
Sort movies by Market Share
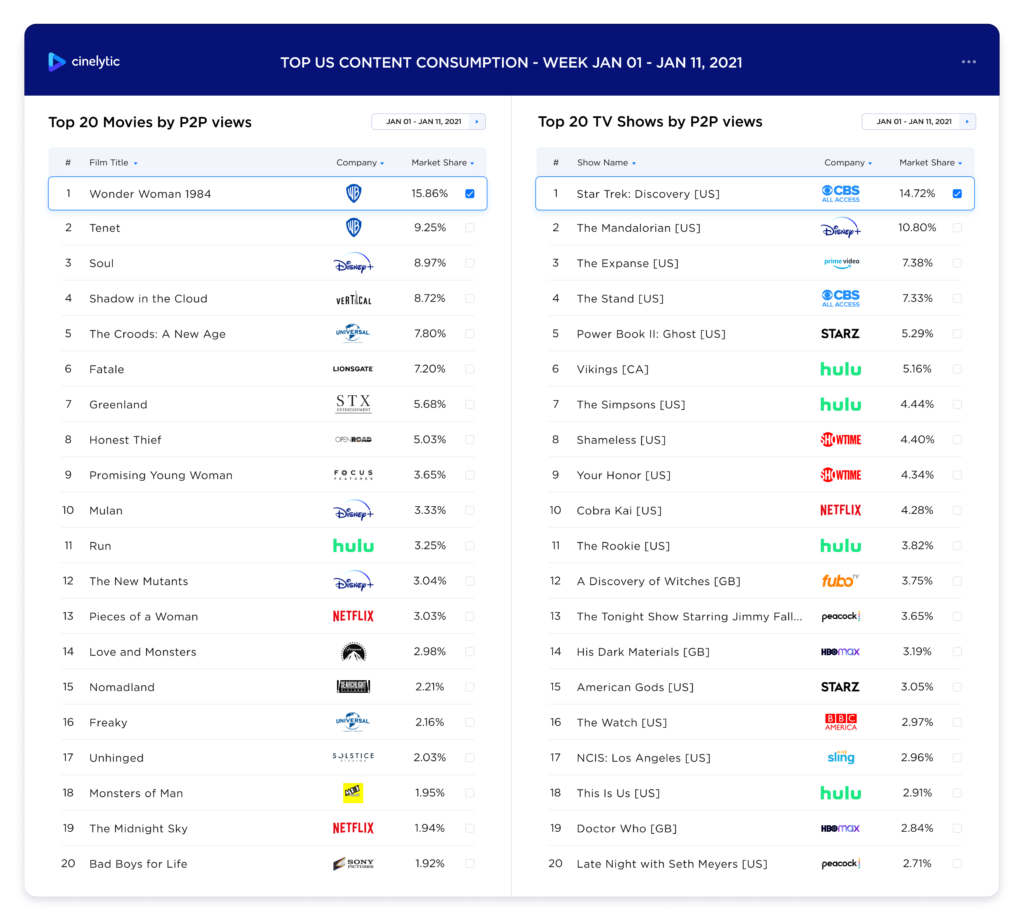(442, 163)
